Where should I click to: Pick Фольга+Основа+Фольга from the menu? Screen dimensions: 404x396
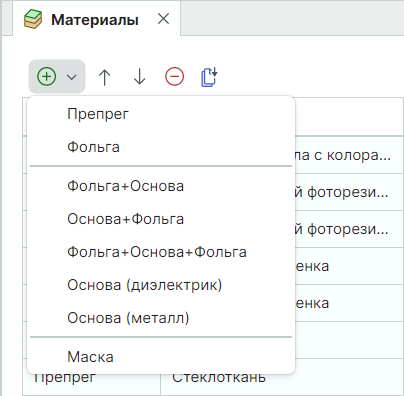pyautogui.click(x=161, y=252)
